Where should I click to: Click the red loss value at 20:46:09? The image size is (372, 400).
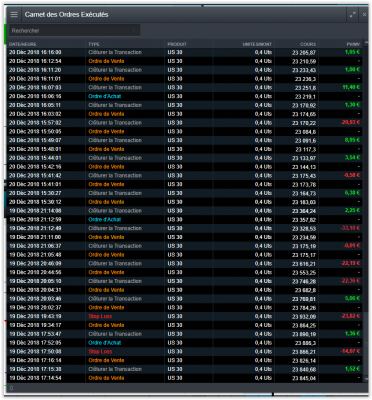(x=351, y=263)
